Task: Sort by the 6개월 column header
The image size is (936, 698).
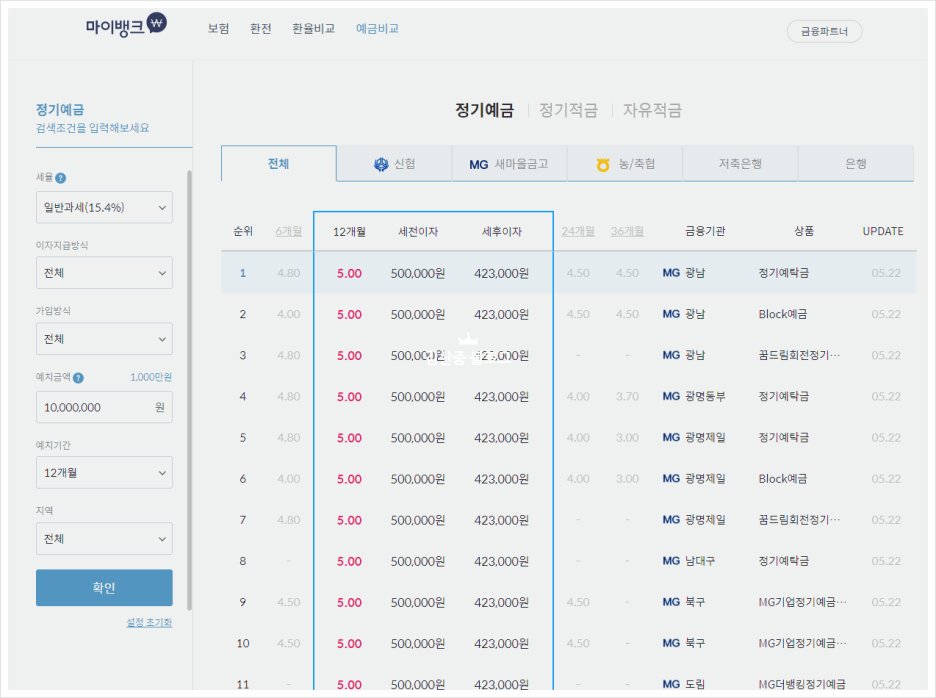Action: (x=288, y=231)
